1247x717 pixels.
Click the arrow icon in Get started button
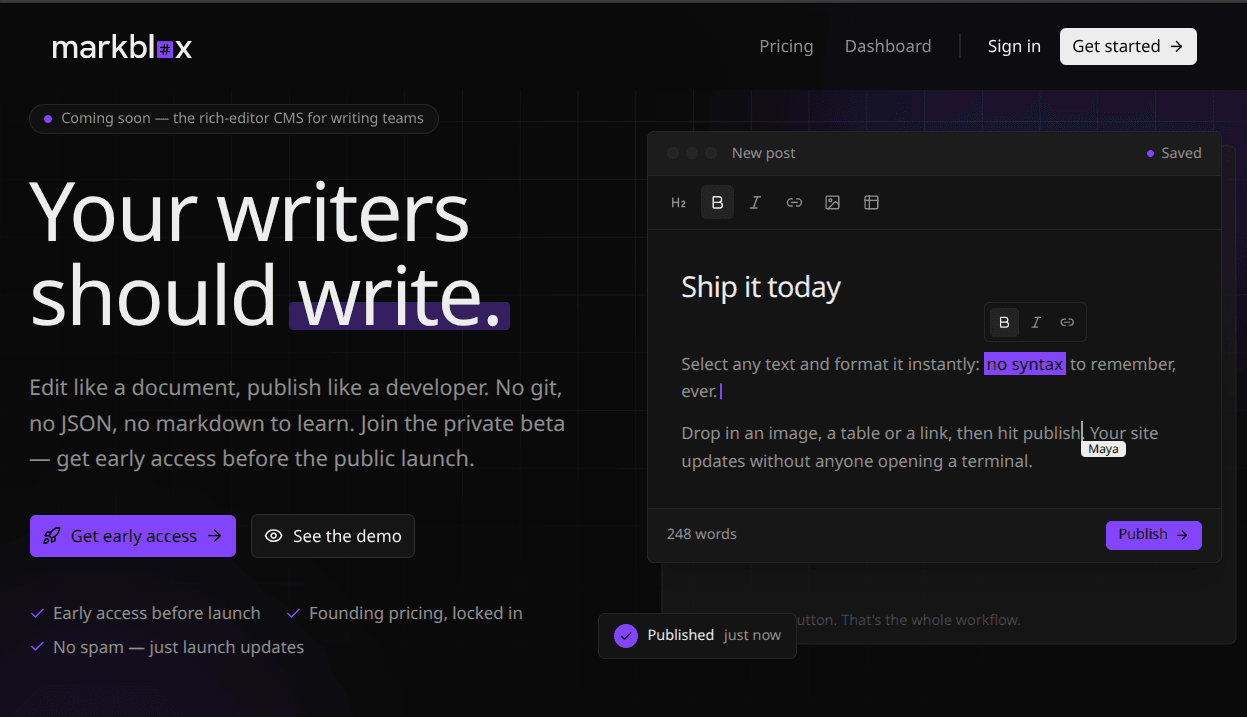coord(1176,46)
